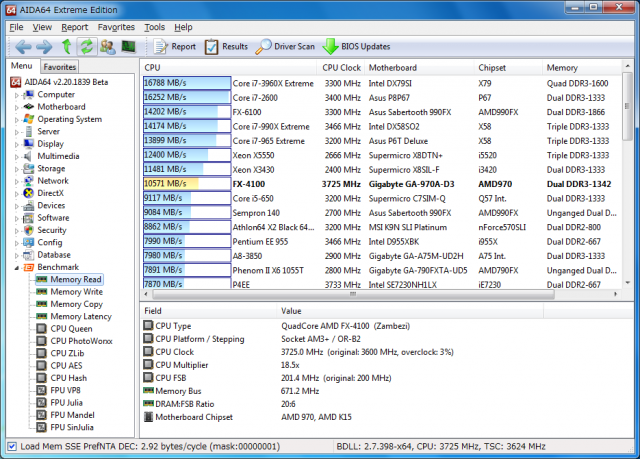The height and width of the screenshot is (459, 640).
Task: Click the DirectX tree icon
Action: pyautogui.click(x=29, y=193)
